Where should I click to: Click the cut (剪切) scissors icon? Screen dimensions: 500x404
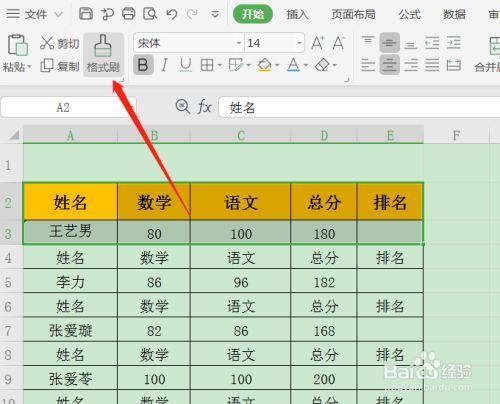(47, 43)
